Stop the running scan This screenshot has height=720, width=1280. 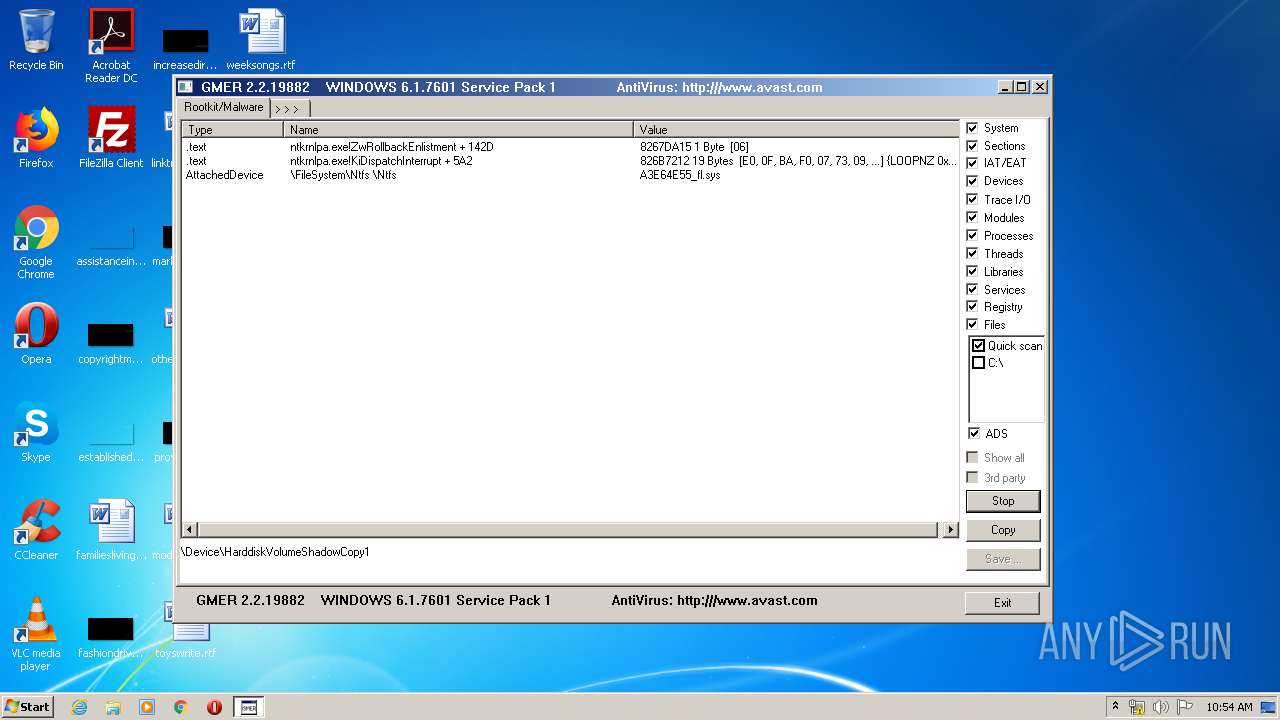(1003, 501)
